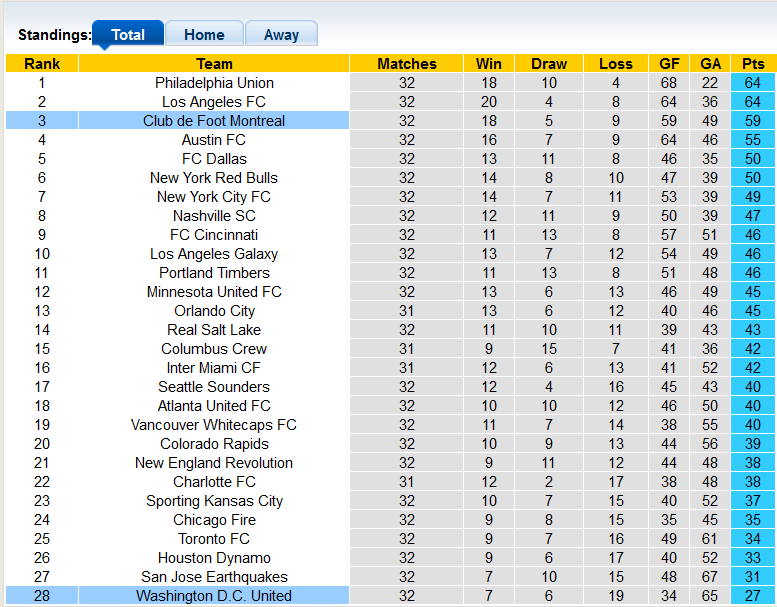
Task: Click the Pts column header
Action: (753, 64)
